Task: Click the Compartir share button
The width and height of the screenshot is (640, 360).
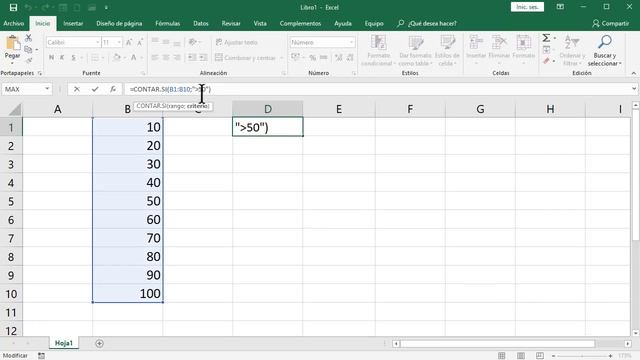Action: coord(611,23)
